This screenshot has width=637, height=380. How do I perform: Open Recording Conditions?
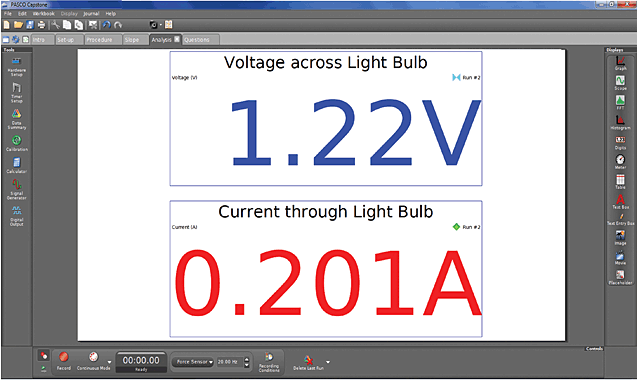[x=269, y=362]
